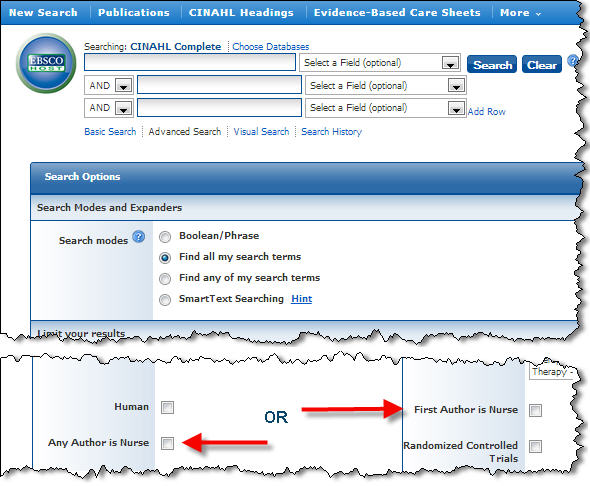Image resolution: width=590 pixels, height=486 pixels.
Task: Click the Add Row link
Action: point(487,112)
